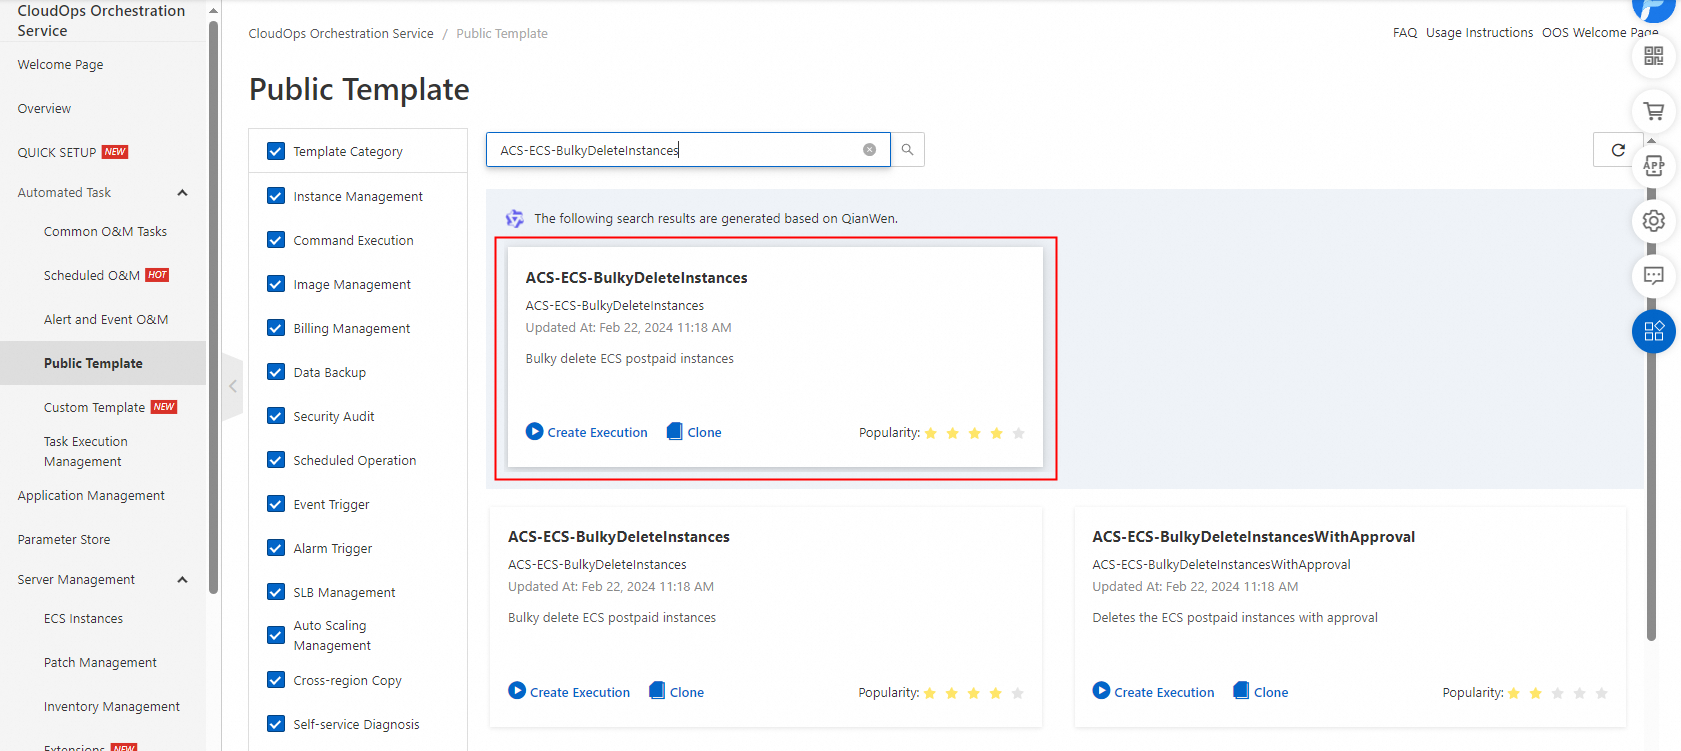The width and height of the screenshot is (1681, 751).
Task: Click Clone text in the highlighted QianWen card
Action: (704, 433)
